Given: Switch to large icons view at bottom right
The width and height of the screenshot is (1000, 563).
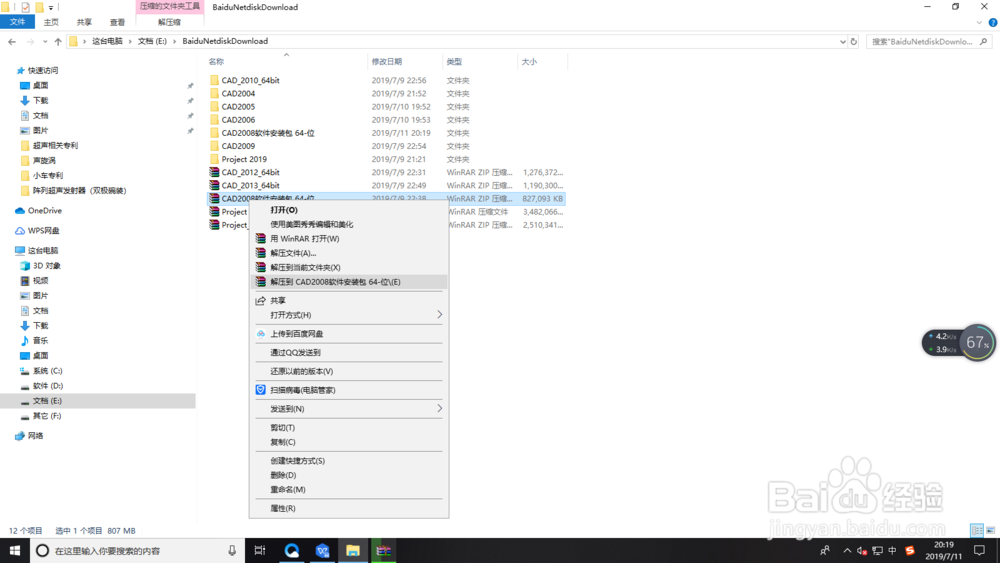Looking at the screenshot, I should pyautogui.click(x=990, y=530).
